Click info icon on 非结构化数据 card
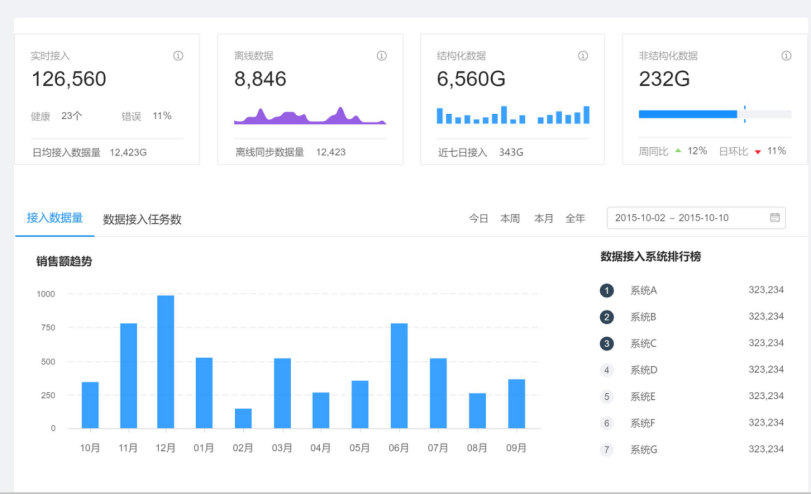Image resolution: width=811 pixels, height=494 pixels. pos(786,56)
